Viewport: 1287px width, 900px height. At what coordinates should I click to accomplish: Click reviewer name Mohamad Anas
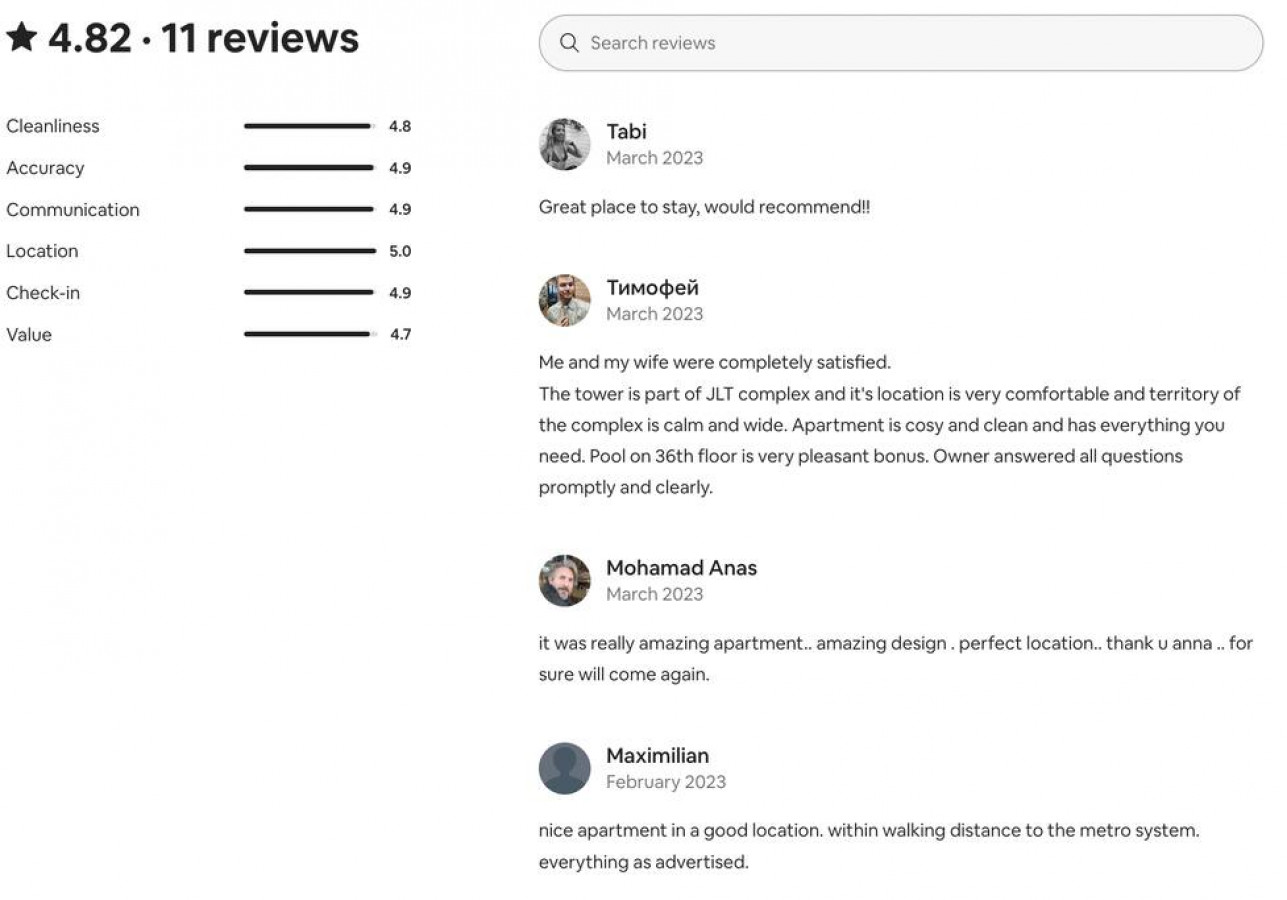pyautogui.click(x=681, y=567)
